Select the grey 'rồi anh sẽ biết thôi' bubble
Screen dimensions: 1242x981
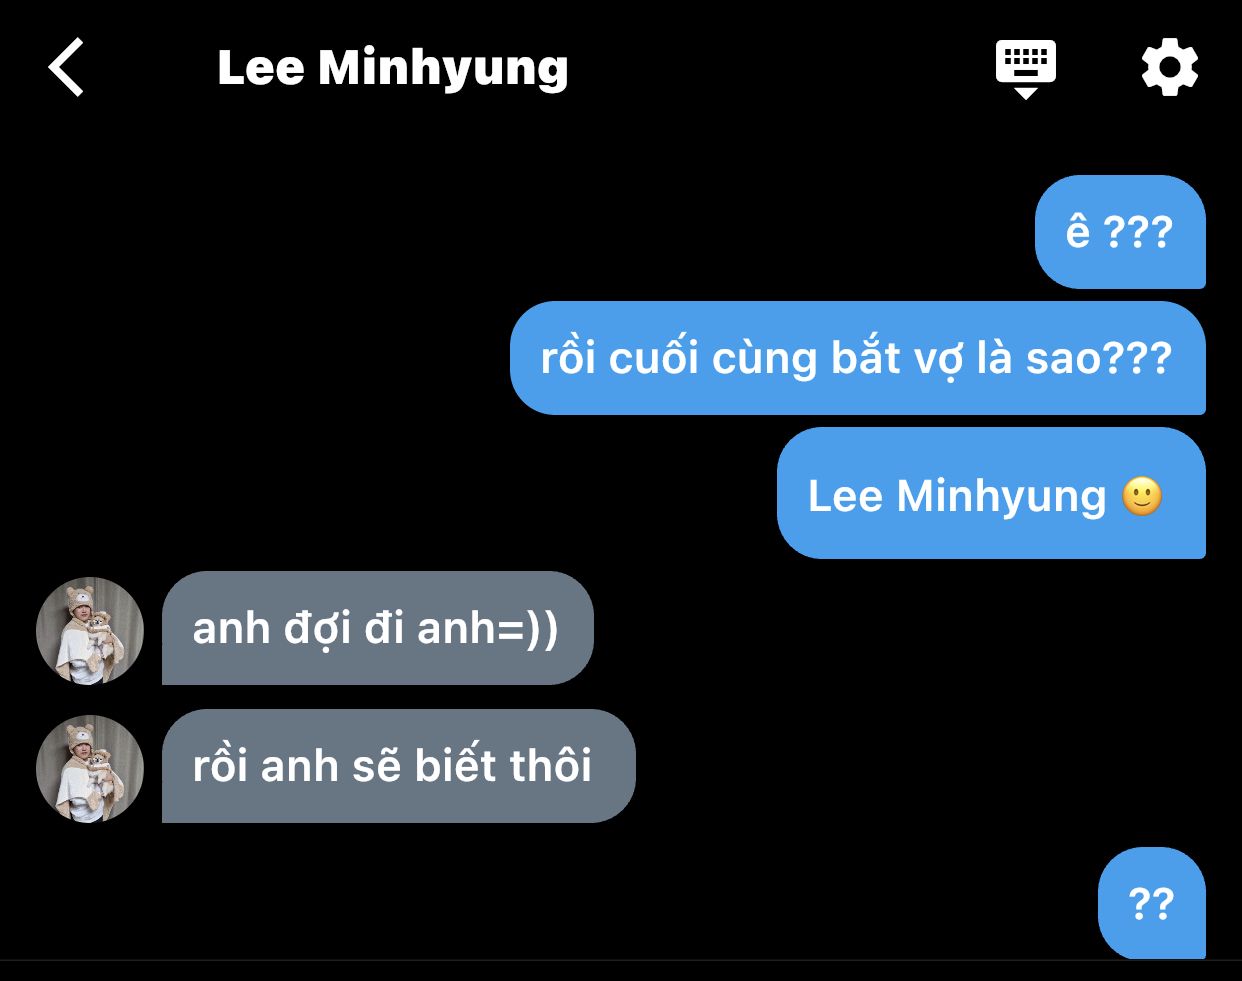coord(399,766)
